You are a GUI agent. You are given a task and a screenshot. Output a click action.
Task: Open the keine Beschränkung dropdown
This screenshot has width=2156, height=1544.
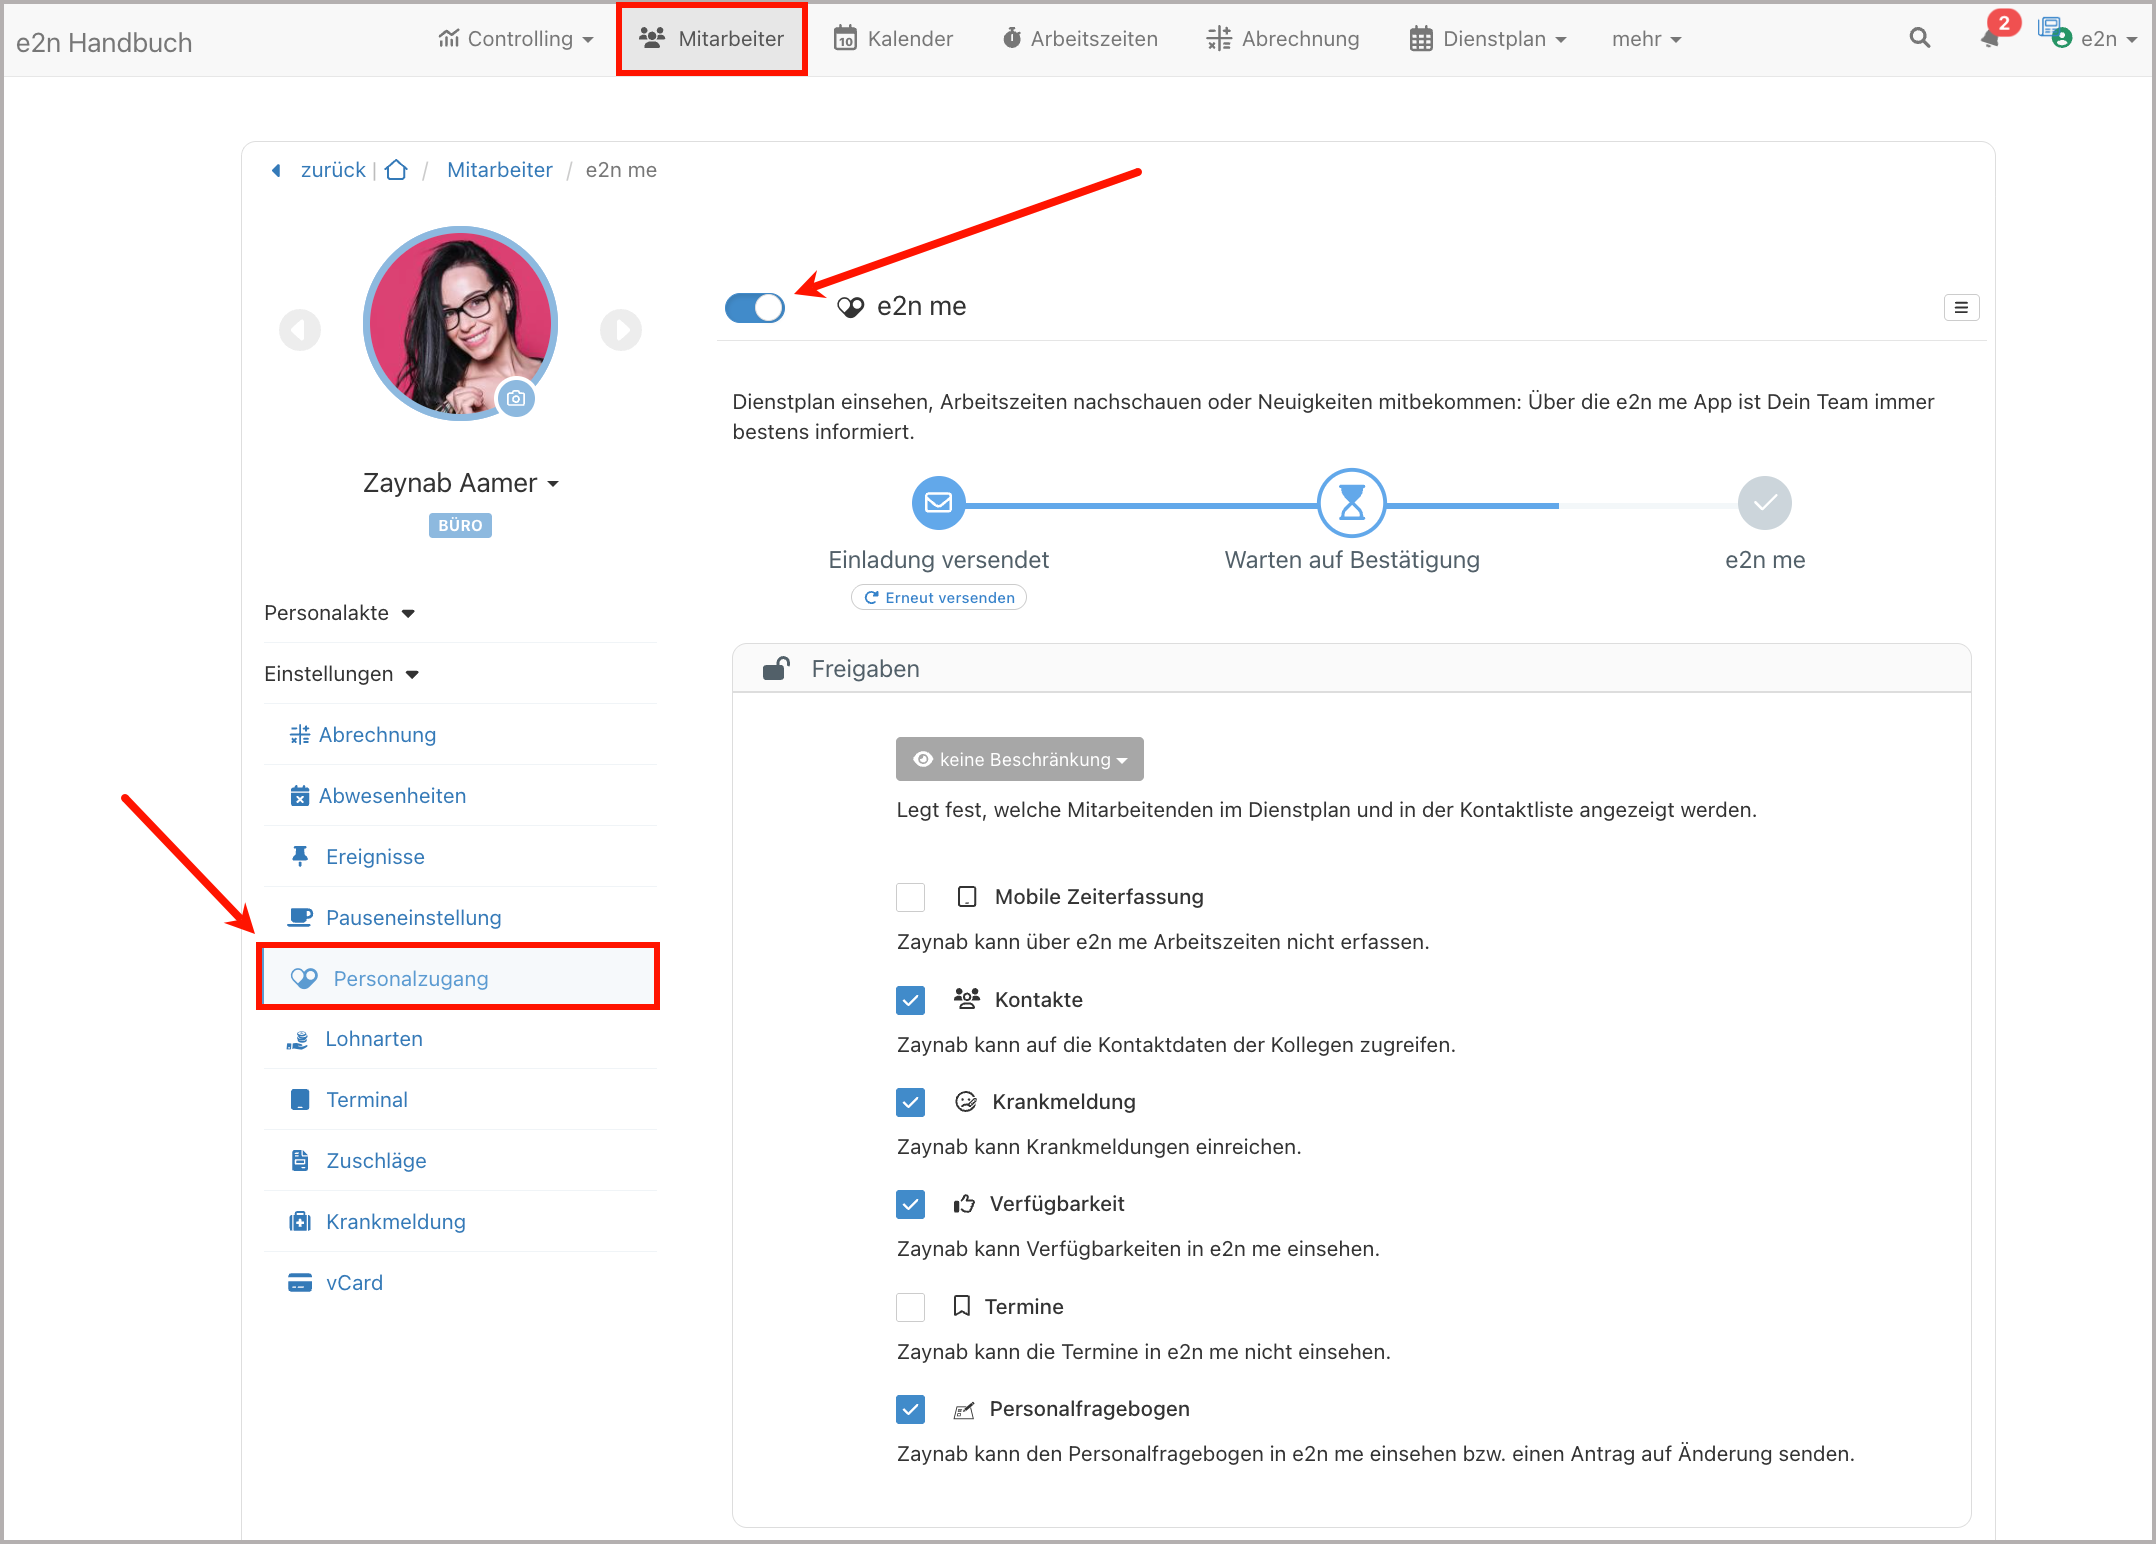coord(1019,760)
